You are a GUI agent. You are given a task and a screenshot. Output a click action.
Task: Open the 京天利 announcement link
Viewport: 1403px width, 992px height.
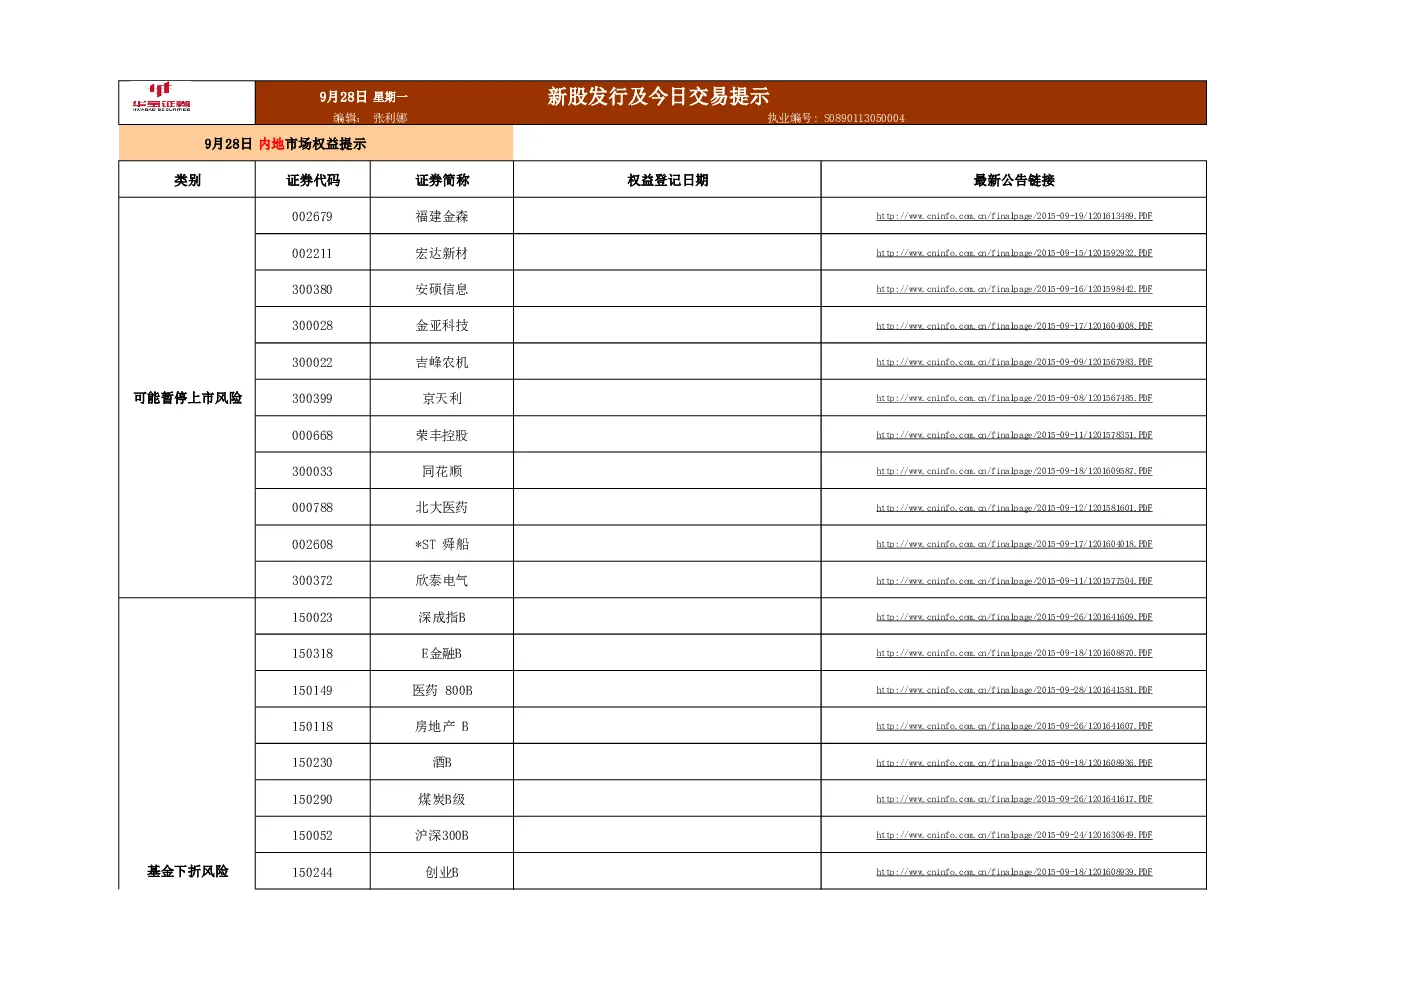[x=1014, y=398]
